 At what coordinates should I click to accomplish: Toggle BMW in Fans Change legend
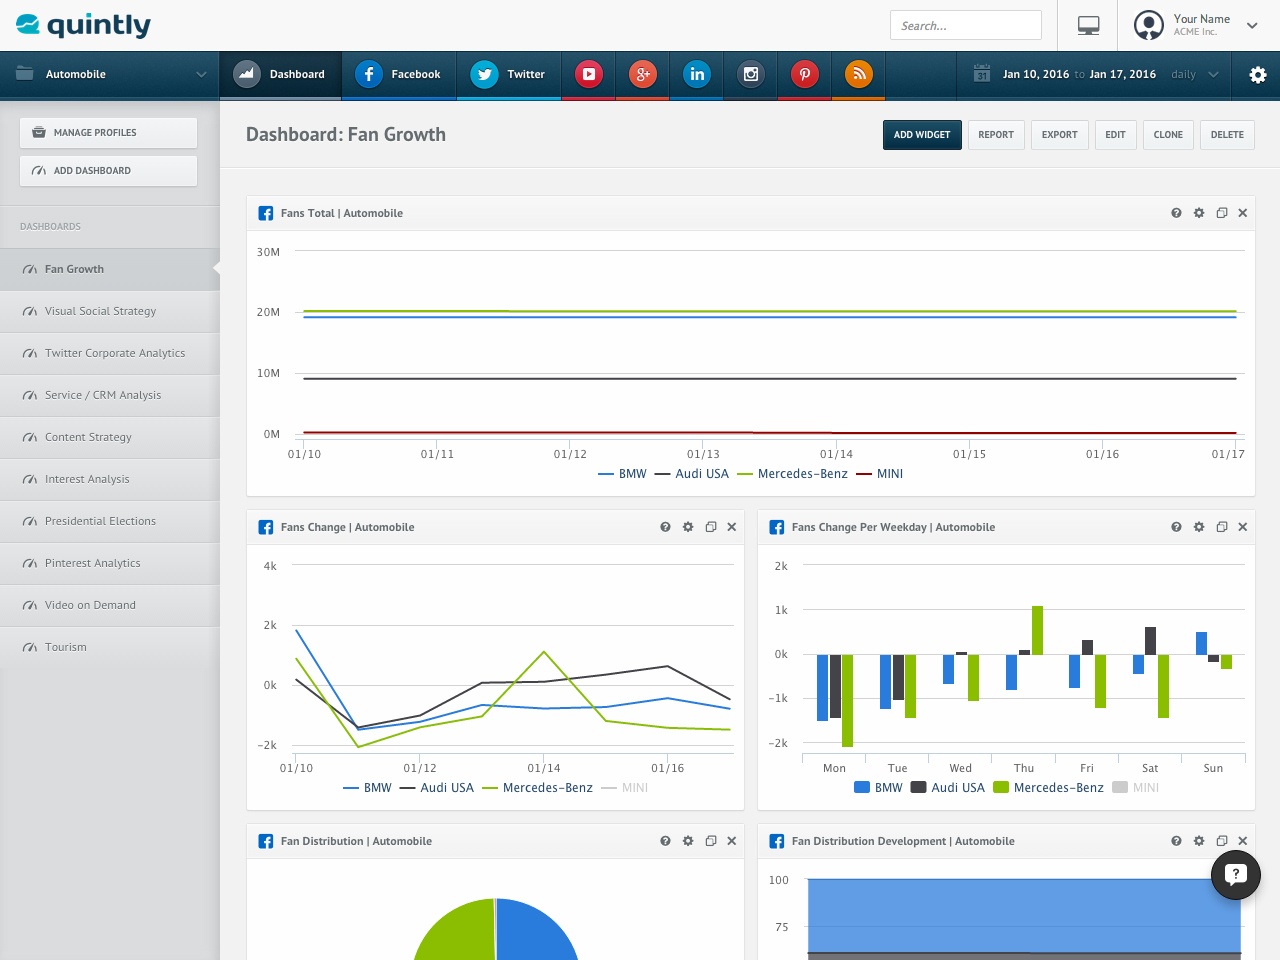[x=367, y=788]
